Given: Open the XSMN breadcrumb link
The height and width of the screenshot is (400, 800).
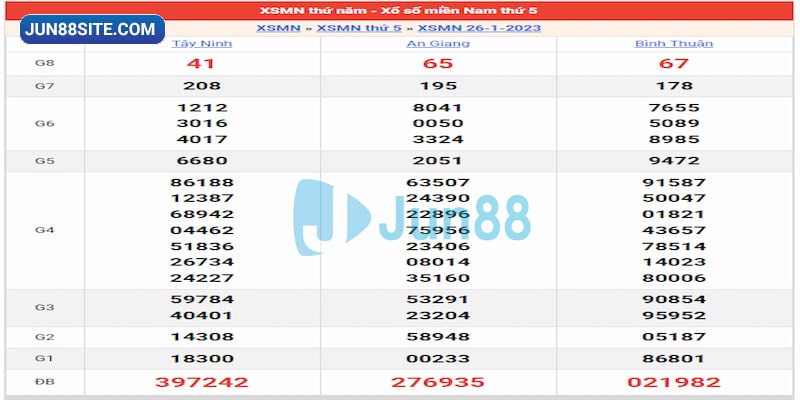Looking at the screenshot, I should point(278,28).
